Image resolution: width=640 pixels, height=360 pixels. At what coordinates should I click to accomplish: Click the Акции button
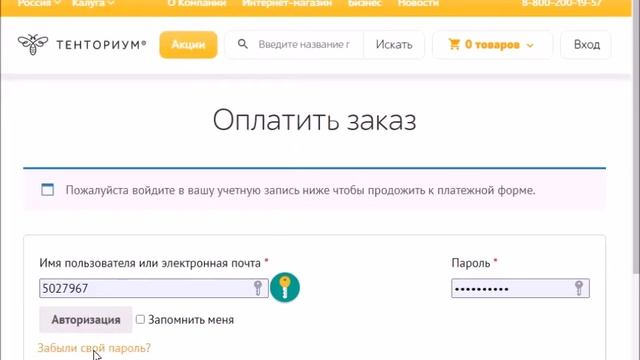click(188, 44)
